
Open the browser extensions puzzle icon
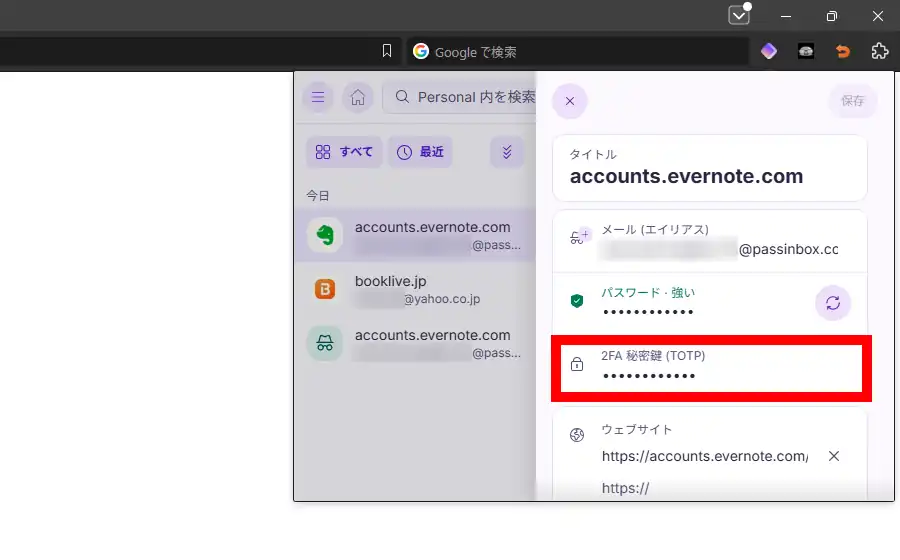[879, 51]
